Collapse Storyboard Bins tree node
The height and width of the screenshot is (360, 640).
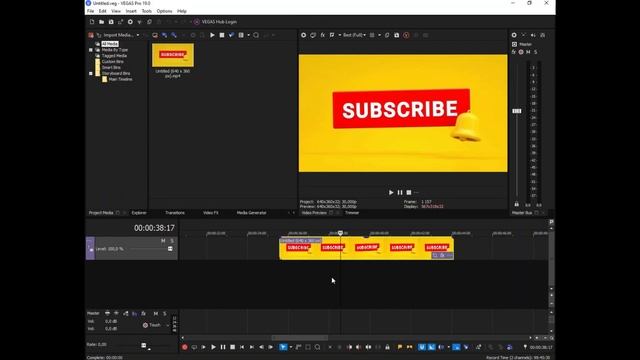coord(91,73)
